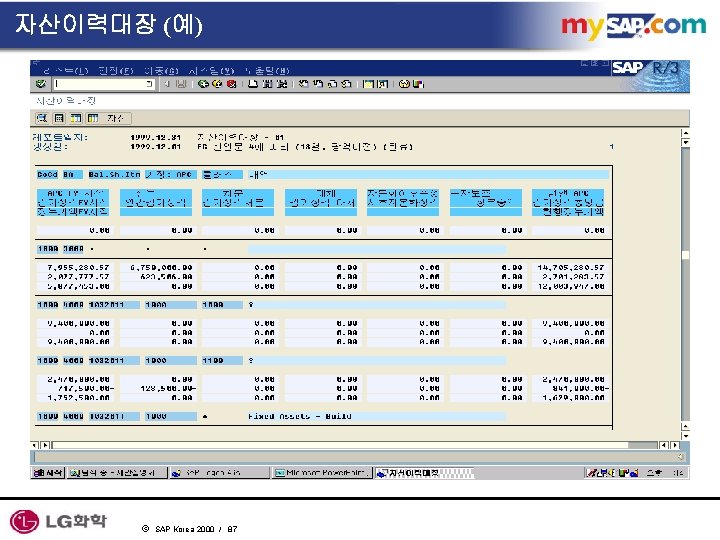This screenshot has width=720, height=540.
Task: Select value 14,705,280.57 in last column
Action: tap(571, 267)
